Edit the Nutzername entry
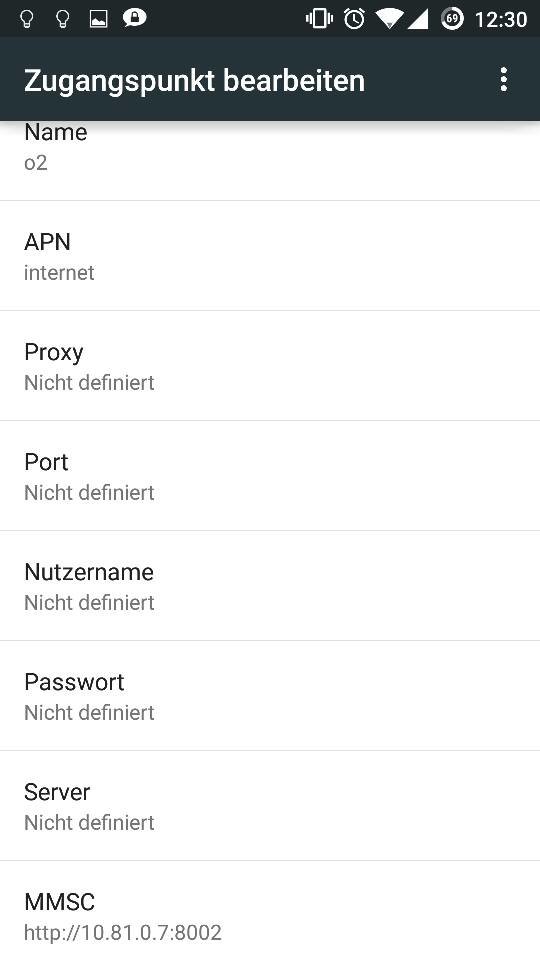The image size is (540, 960). tap(270, 586)
